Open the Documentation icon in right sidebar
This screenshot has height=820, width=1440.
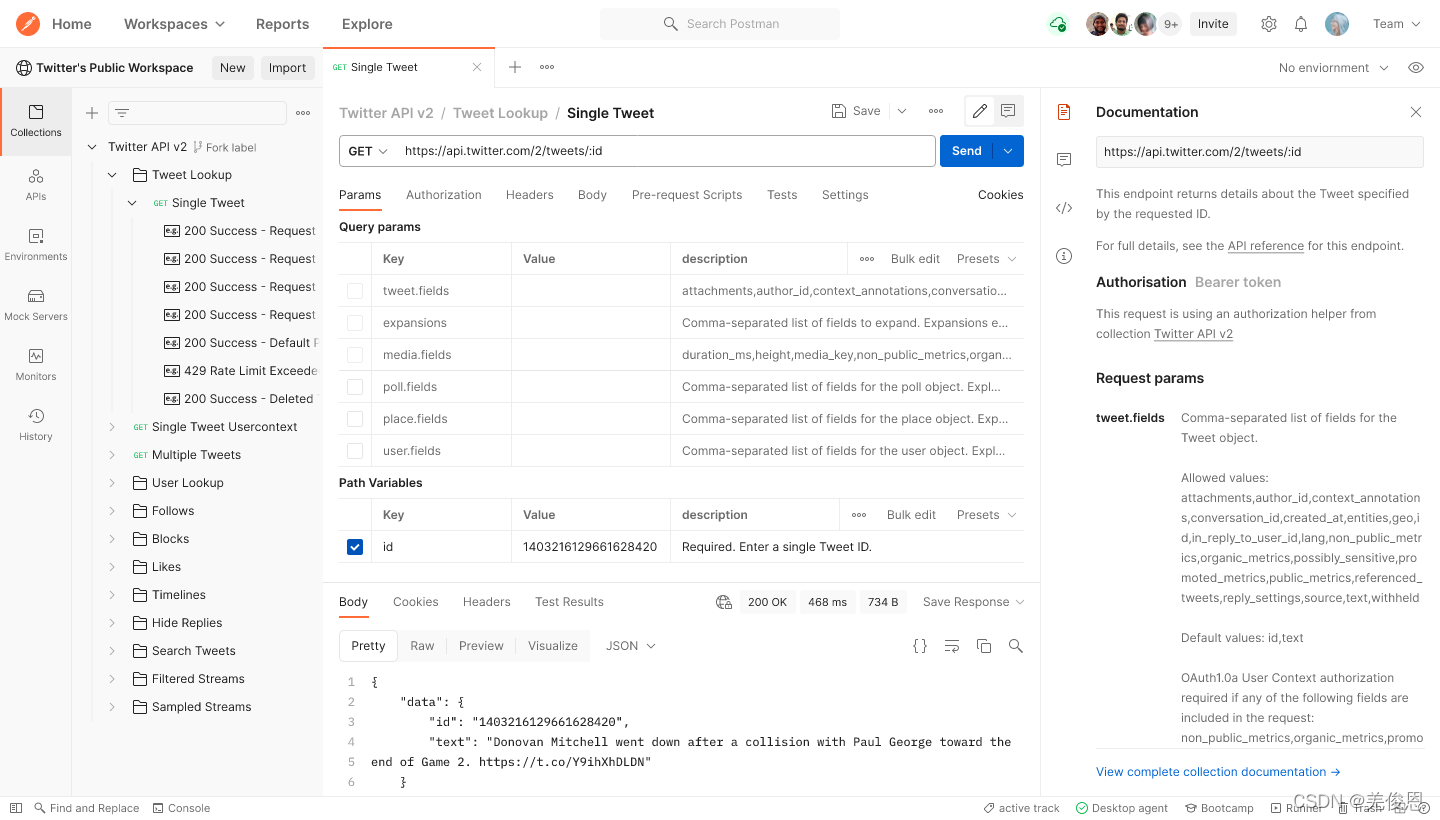click(1064, 112)
